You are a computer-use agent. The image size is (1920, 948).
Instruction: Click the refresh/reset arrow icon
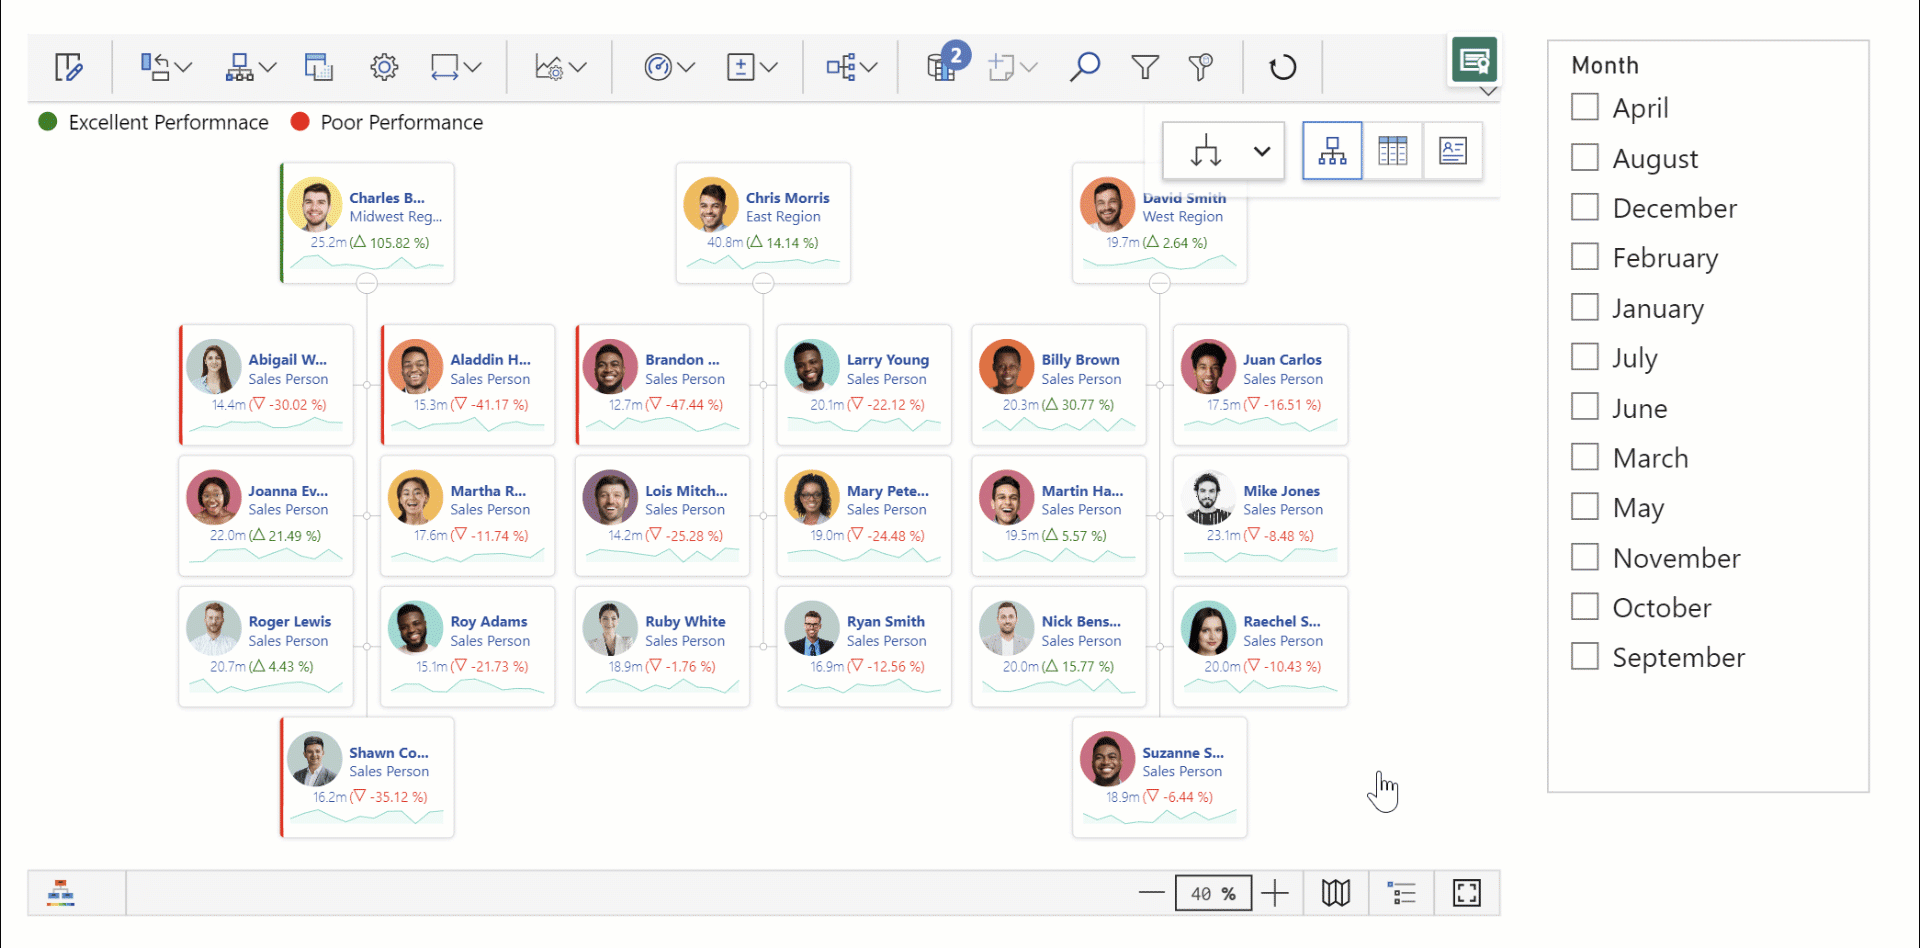[x=1282, y=67]
